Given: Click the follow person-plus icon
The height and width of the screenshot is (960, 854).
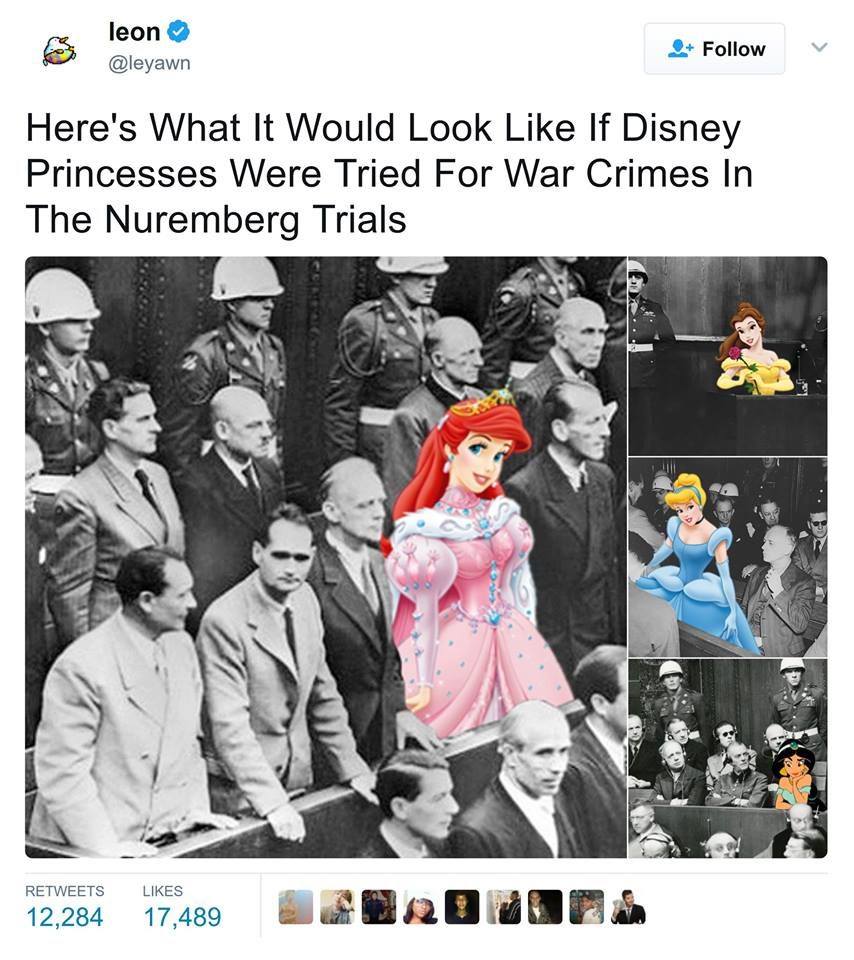Looking at the screenshot, I should pyautogui.click(x=680, y=49).
